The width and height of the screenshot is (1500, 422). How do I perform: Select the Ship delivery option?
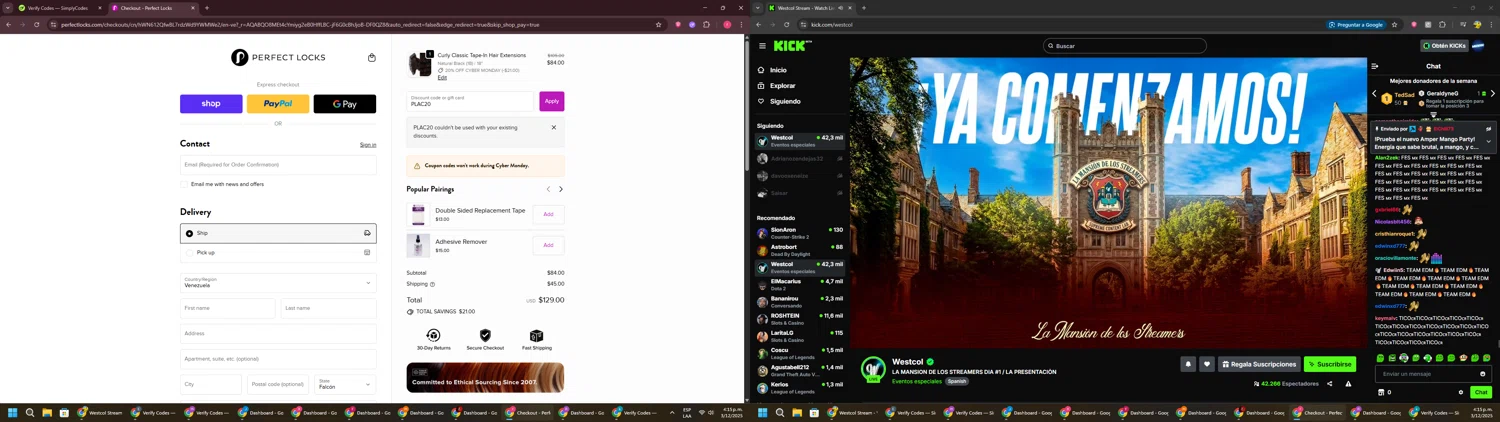(278, 233)
